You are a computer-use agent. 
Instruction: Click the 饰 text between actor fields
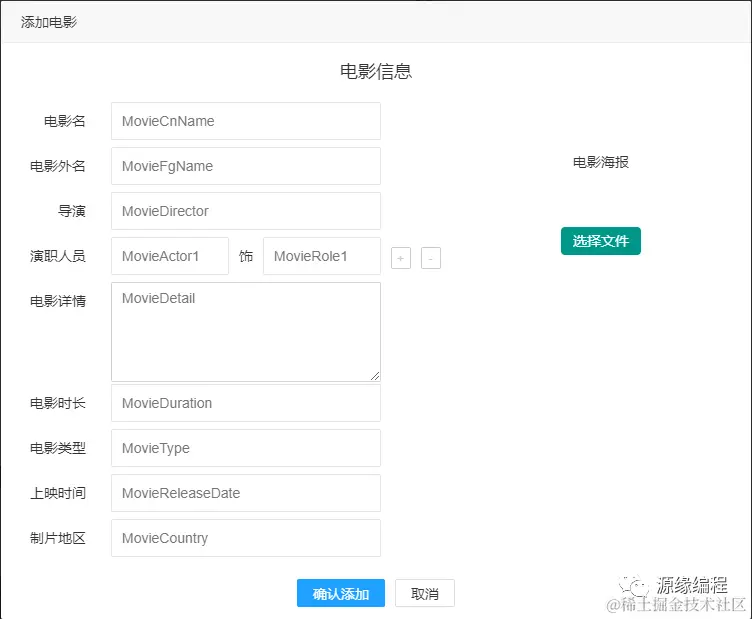click(246, 256)
